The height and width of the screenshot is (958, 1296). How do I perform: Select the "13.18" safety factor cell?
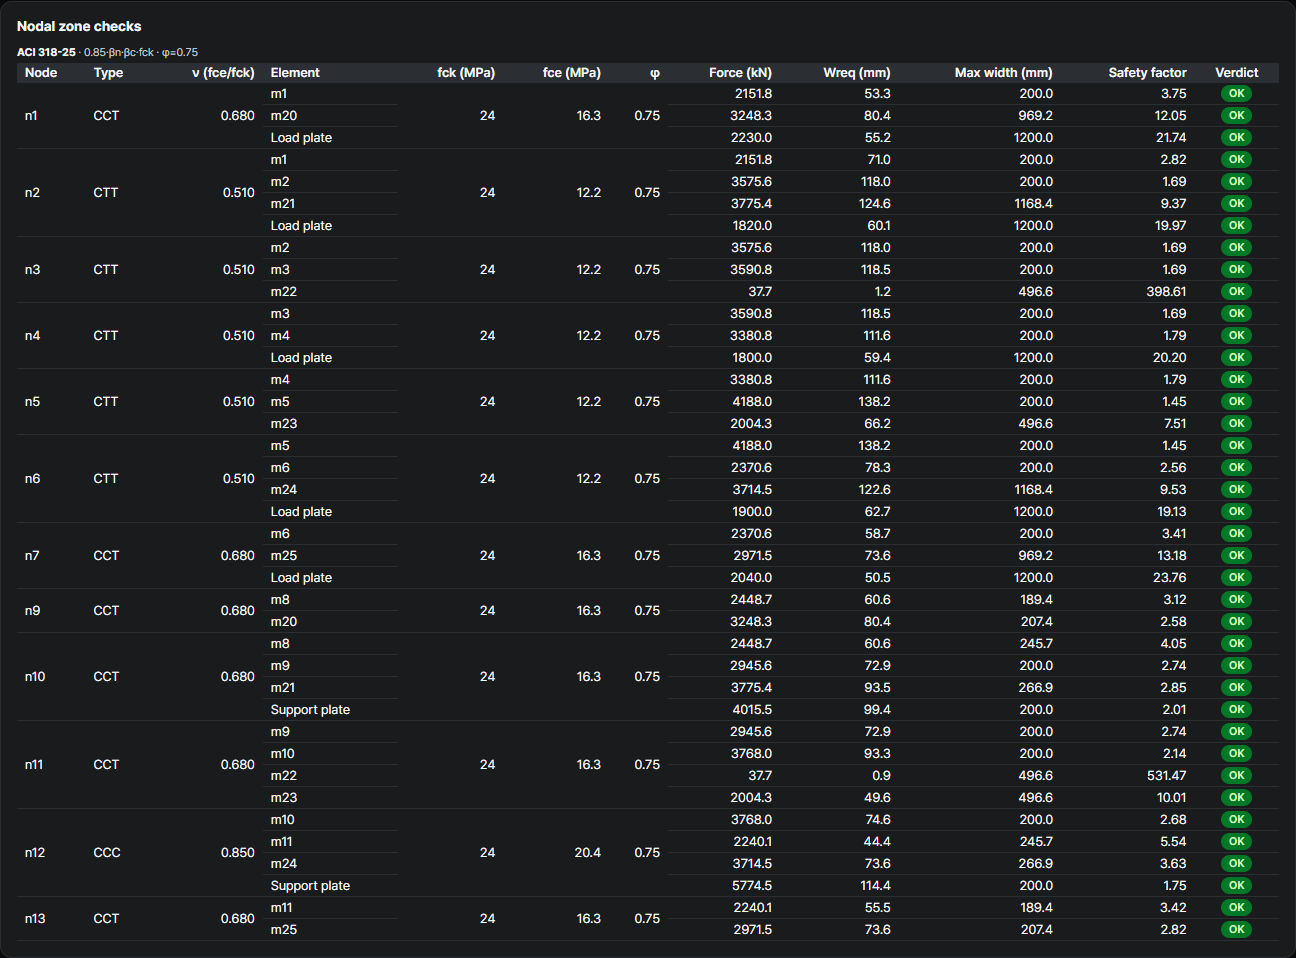point(1172,556)
